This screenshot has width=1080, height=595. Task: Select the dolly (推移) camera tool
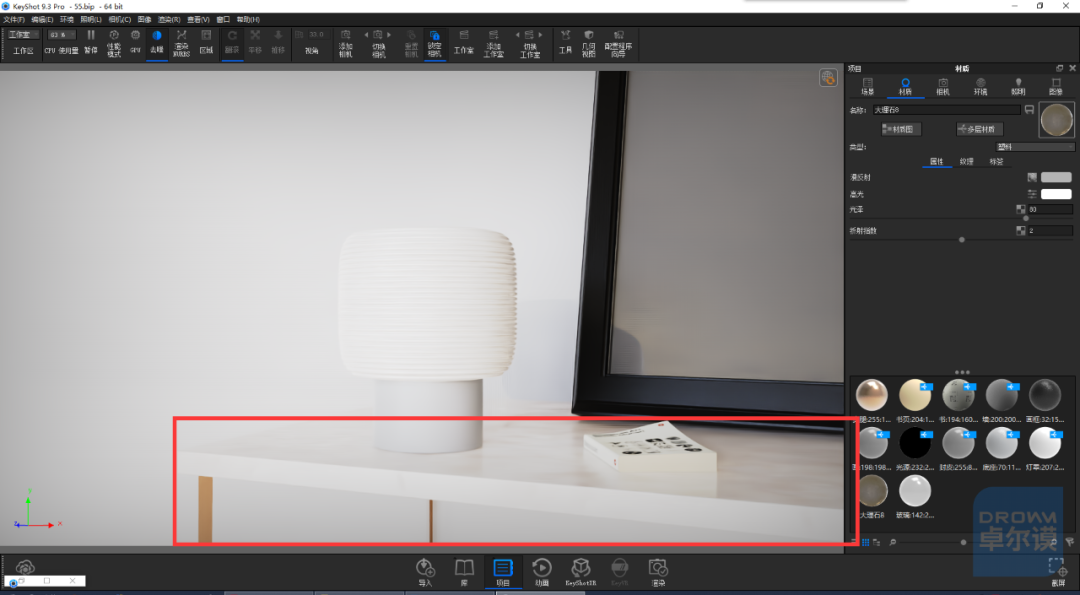278,42
